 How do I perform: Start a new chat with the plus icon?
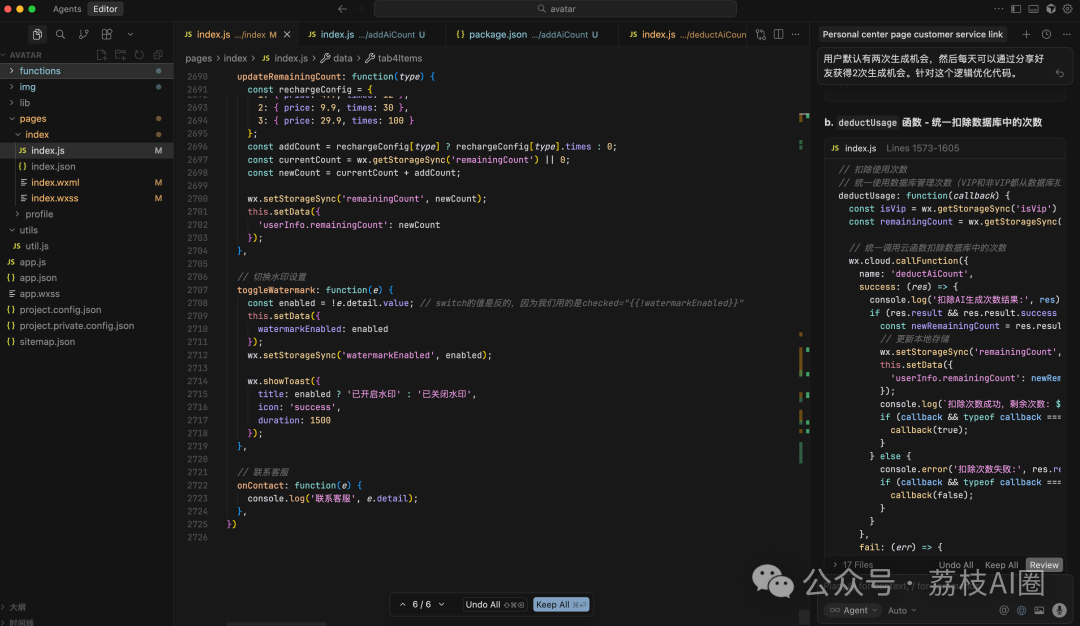pyautogui.click(x=1026, y=34)
